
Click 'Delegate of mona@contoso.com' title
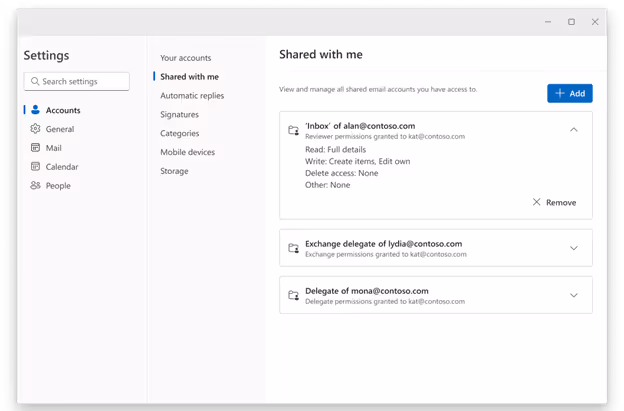coord(367,291)
